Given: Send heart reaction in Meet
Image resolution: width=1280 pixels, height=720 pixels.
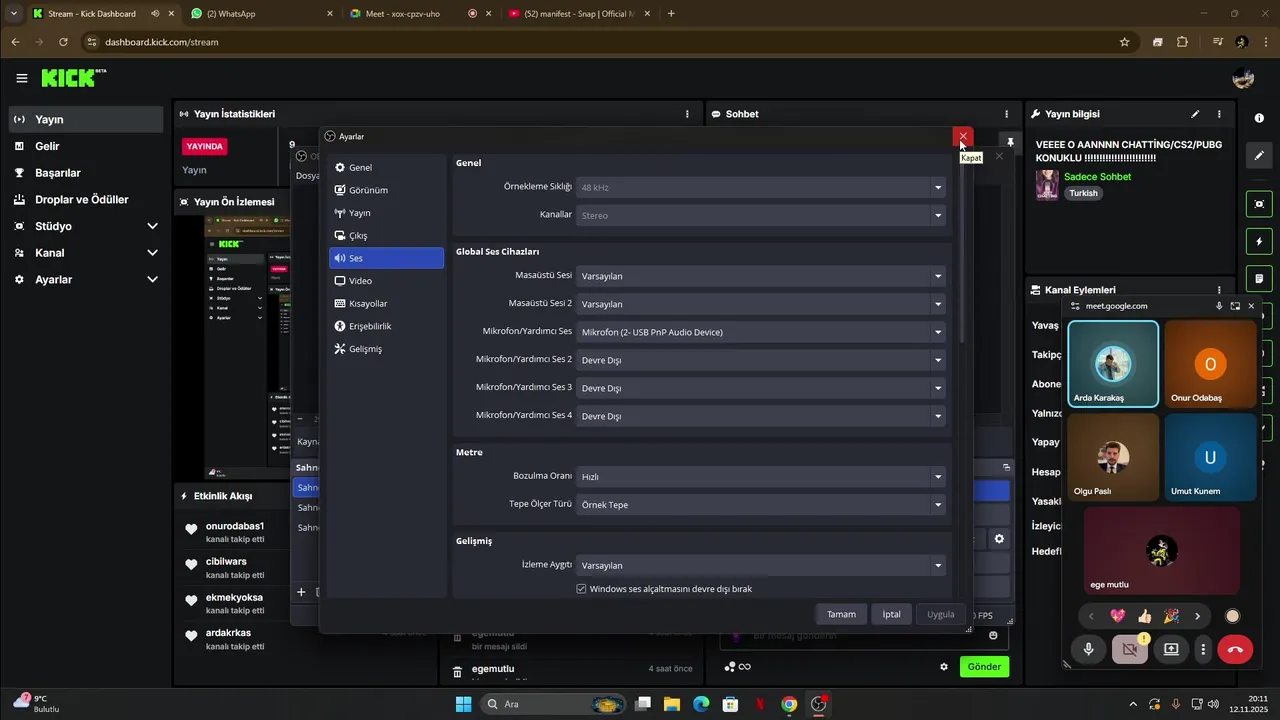Looking at the screenshot, I should (x=1118, y=616).
